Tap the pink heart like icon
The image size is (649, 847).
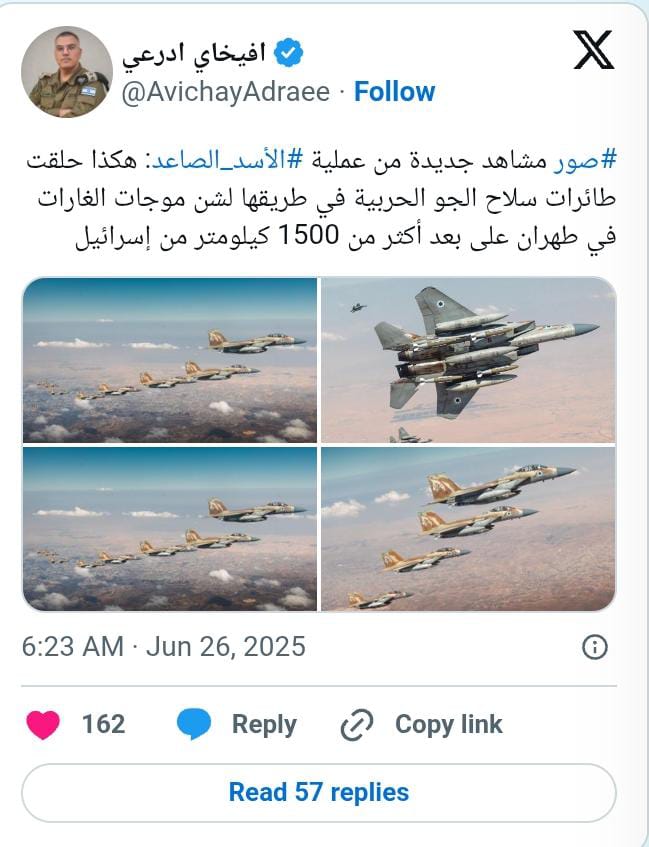[43, 724]
